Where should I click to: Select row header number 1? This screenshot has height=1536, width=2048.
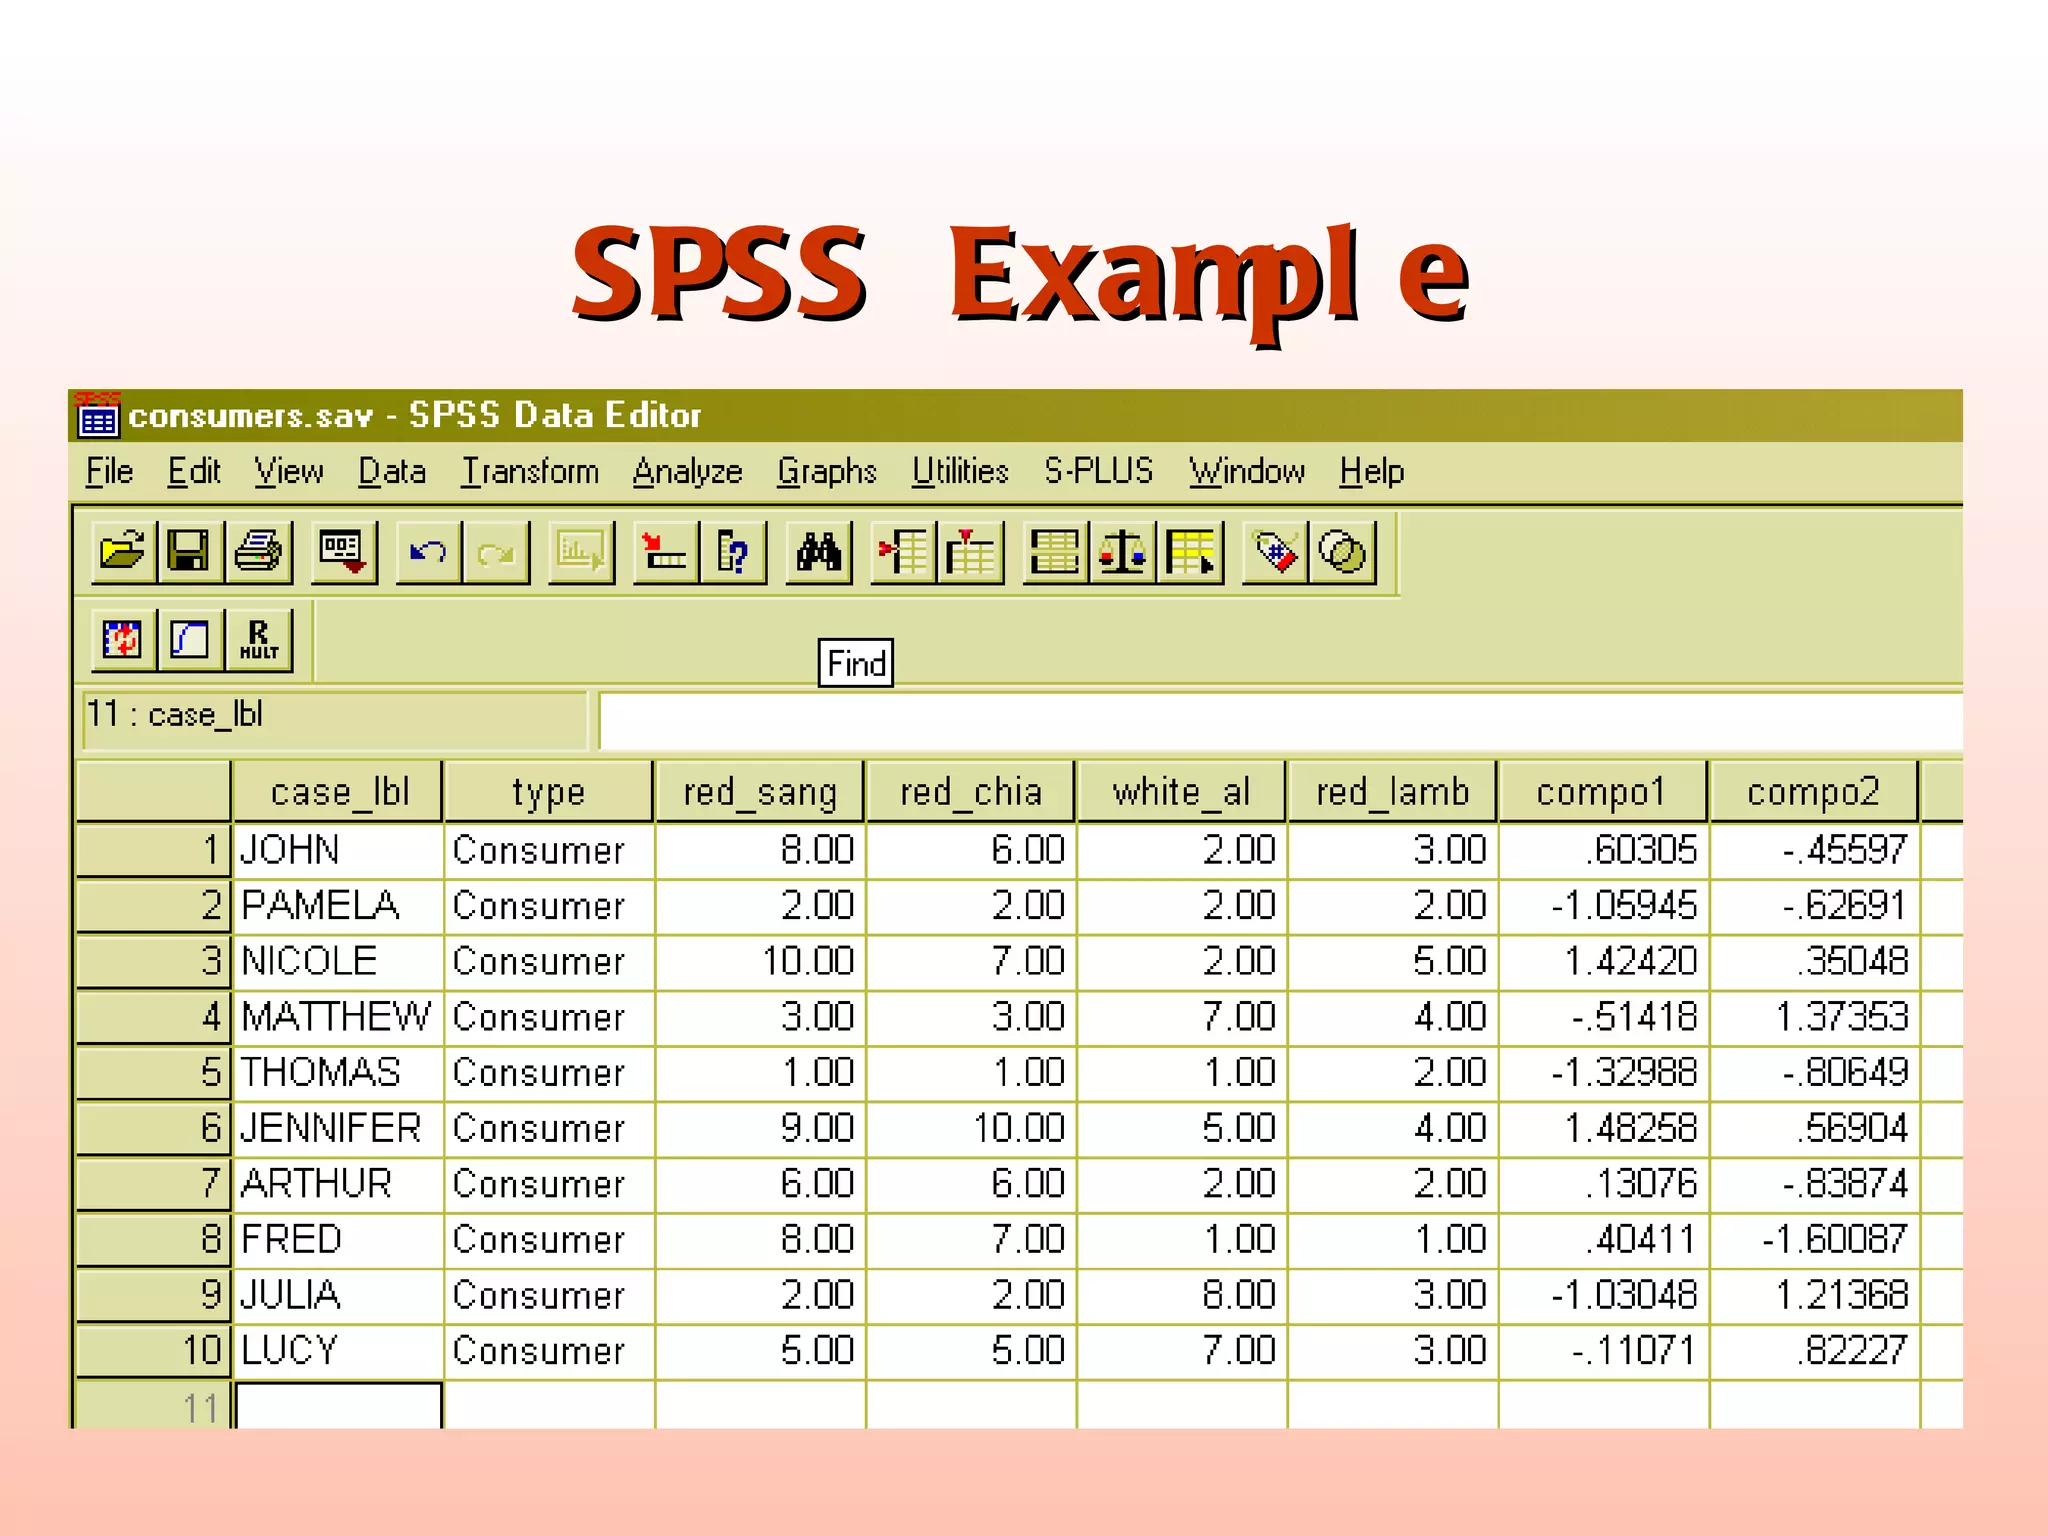[x=154, y=850]
